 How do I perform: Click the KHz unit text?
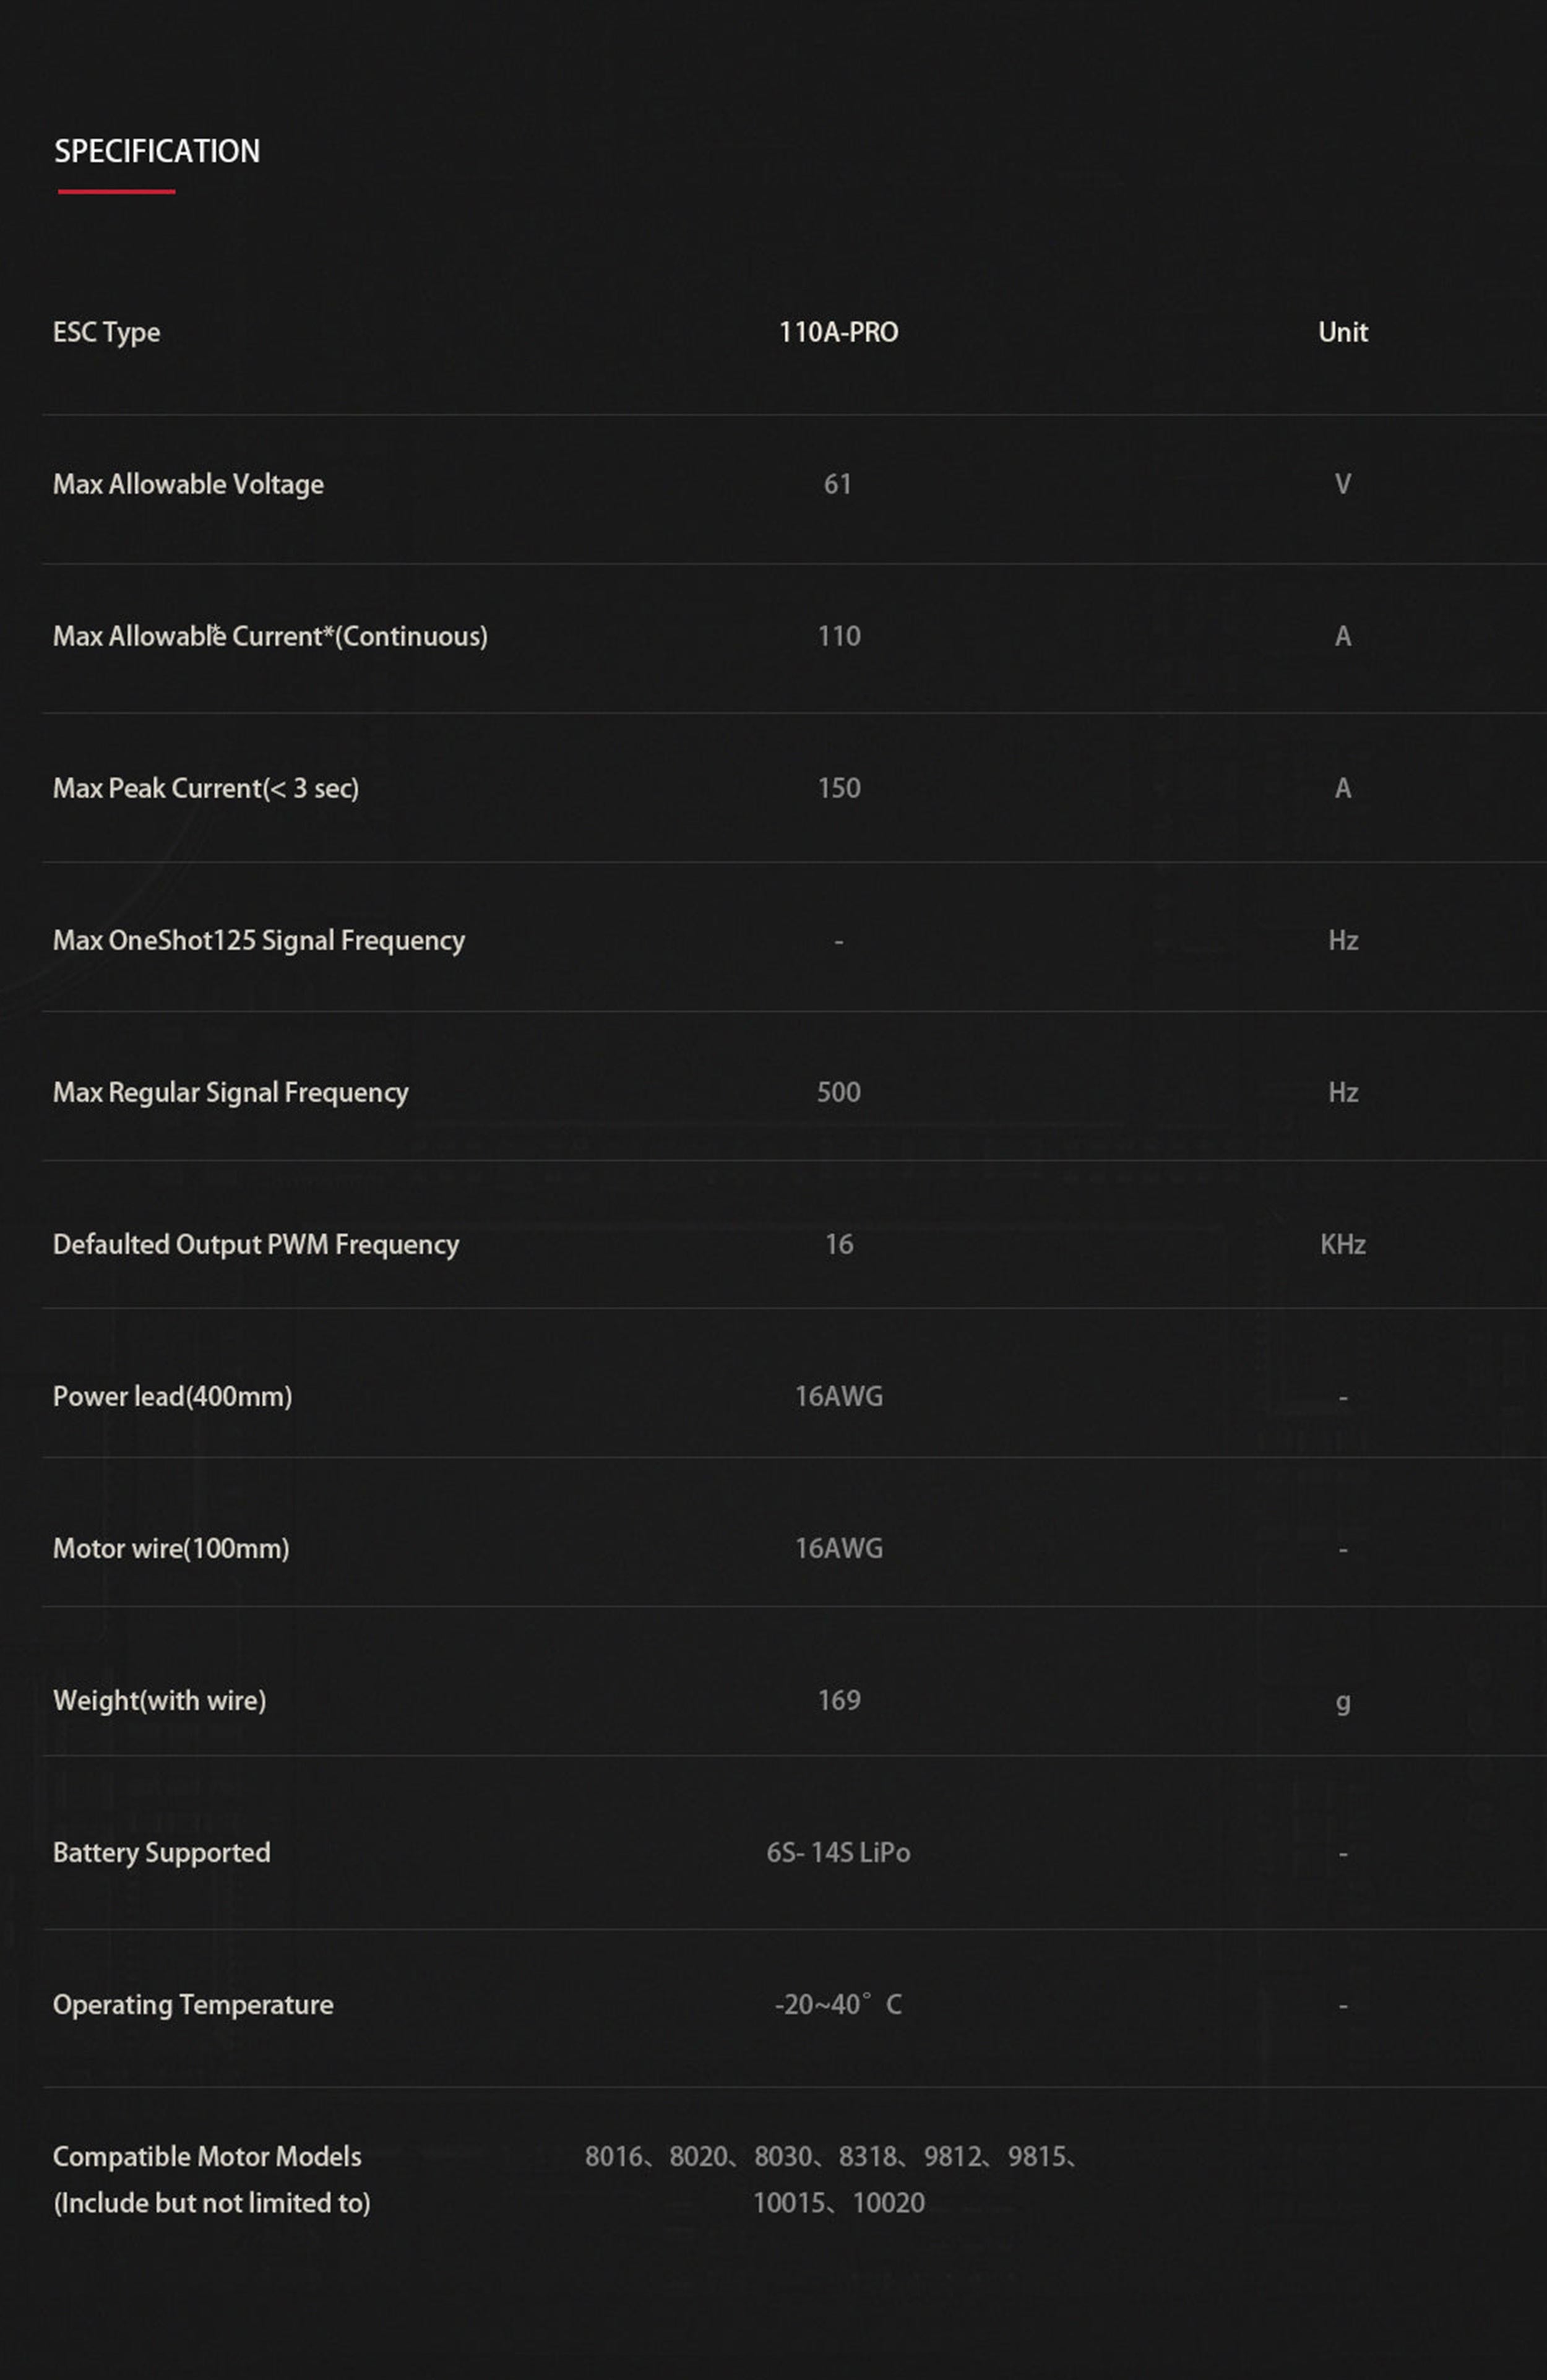1342,1244
